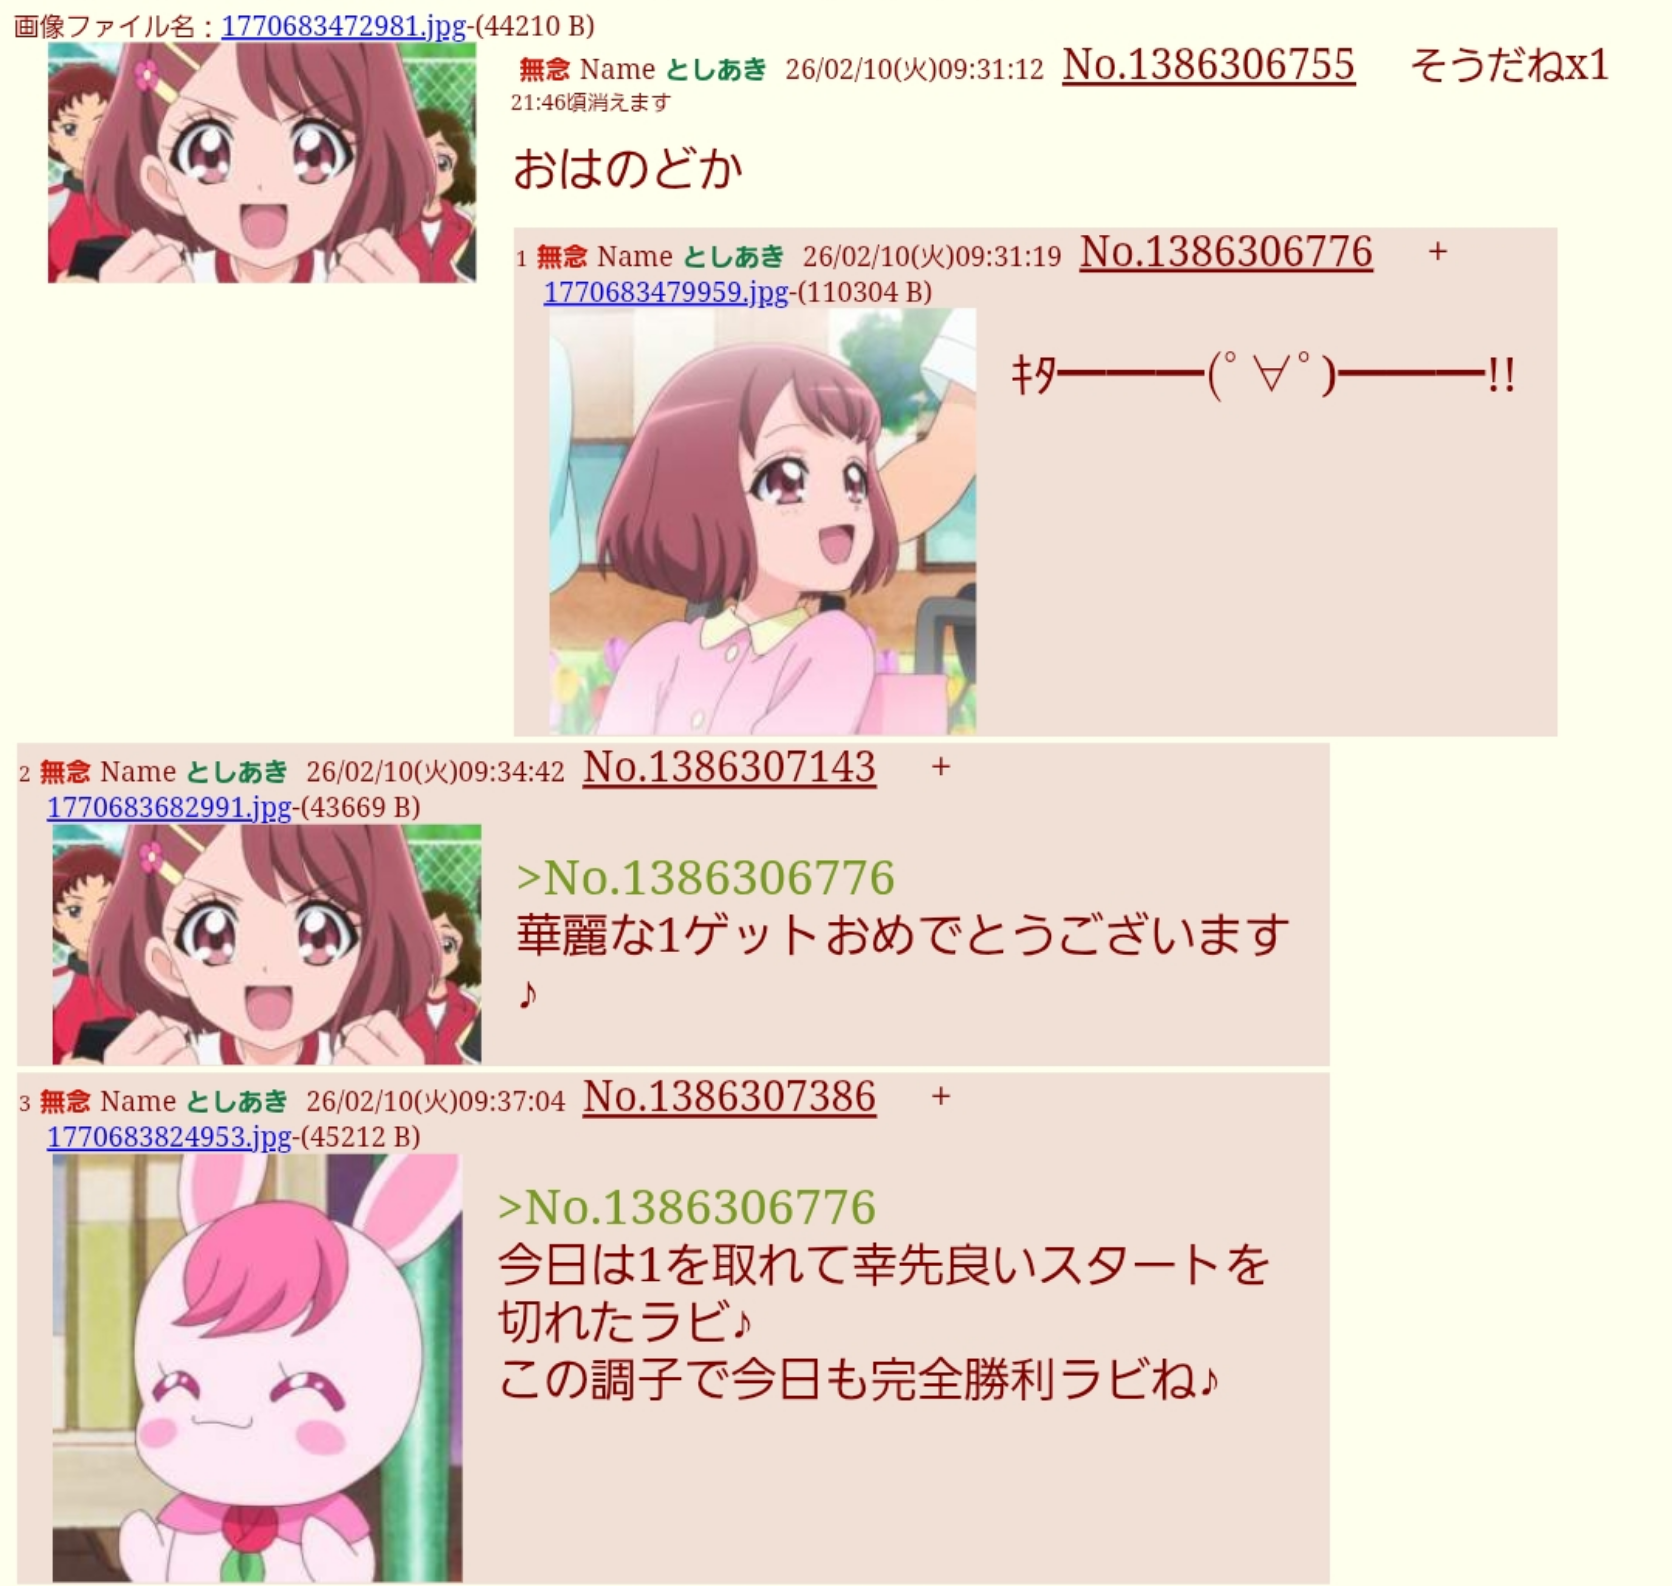
Task: Open the reply 2 girl thumbnail
Action: (x=267, y=944)
